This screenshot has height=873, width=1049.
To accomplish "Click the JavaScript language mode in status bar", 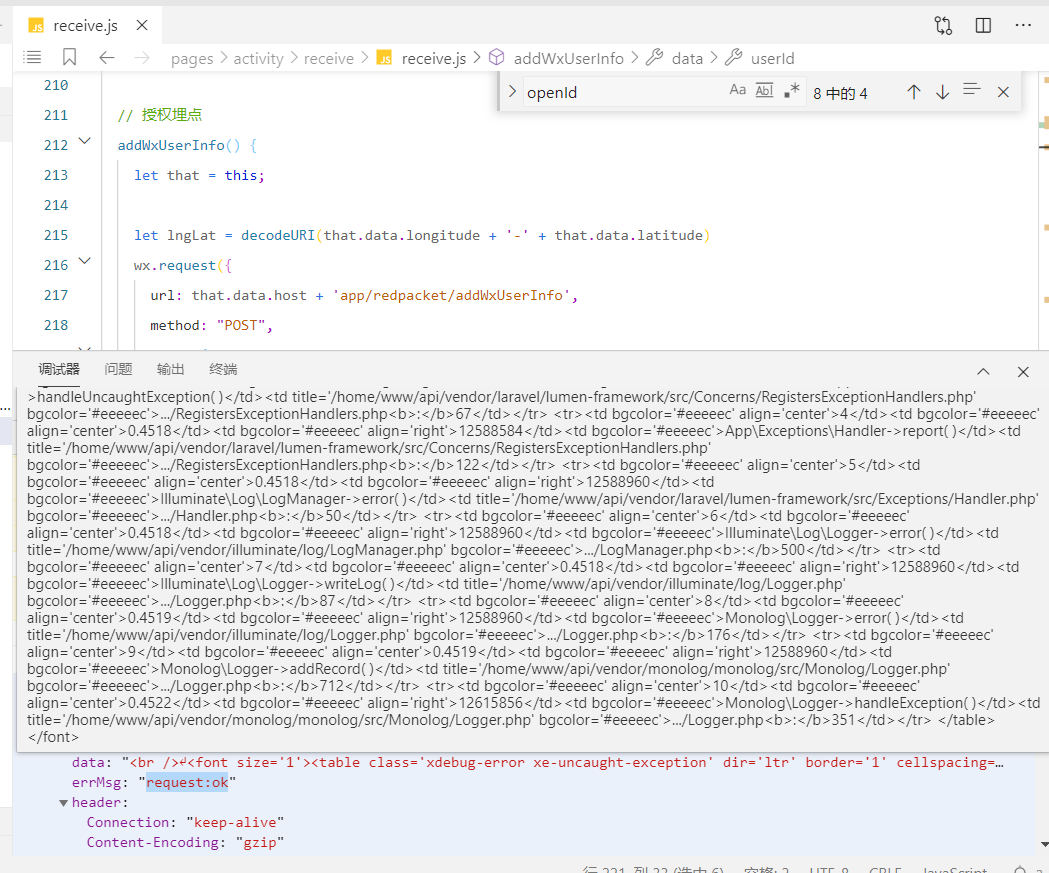I will click(954, 869).
